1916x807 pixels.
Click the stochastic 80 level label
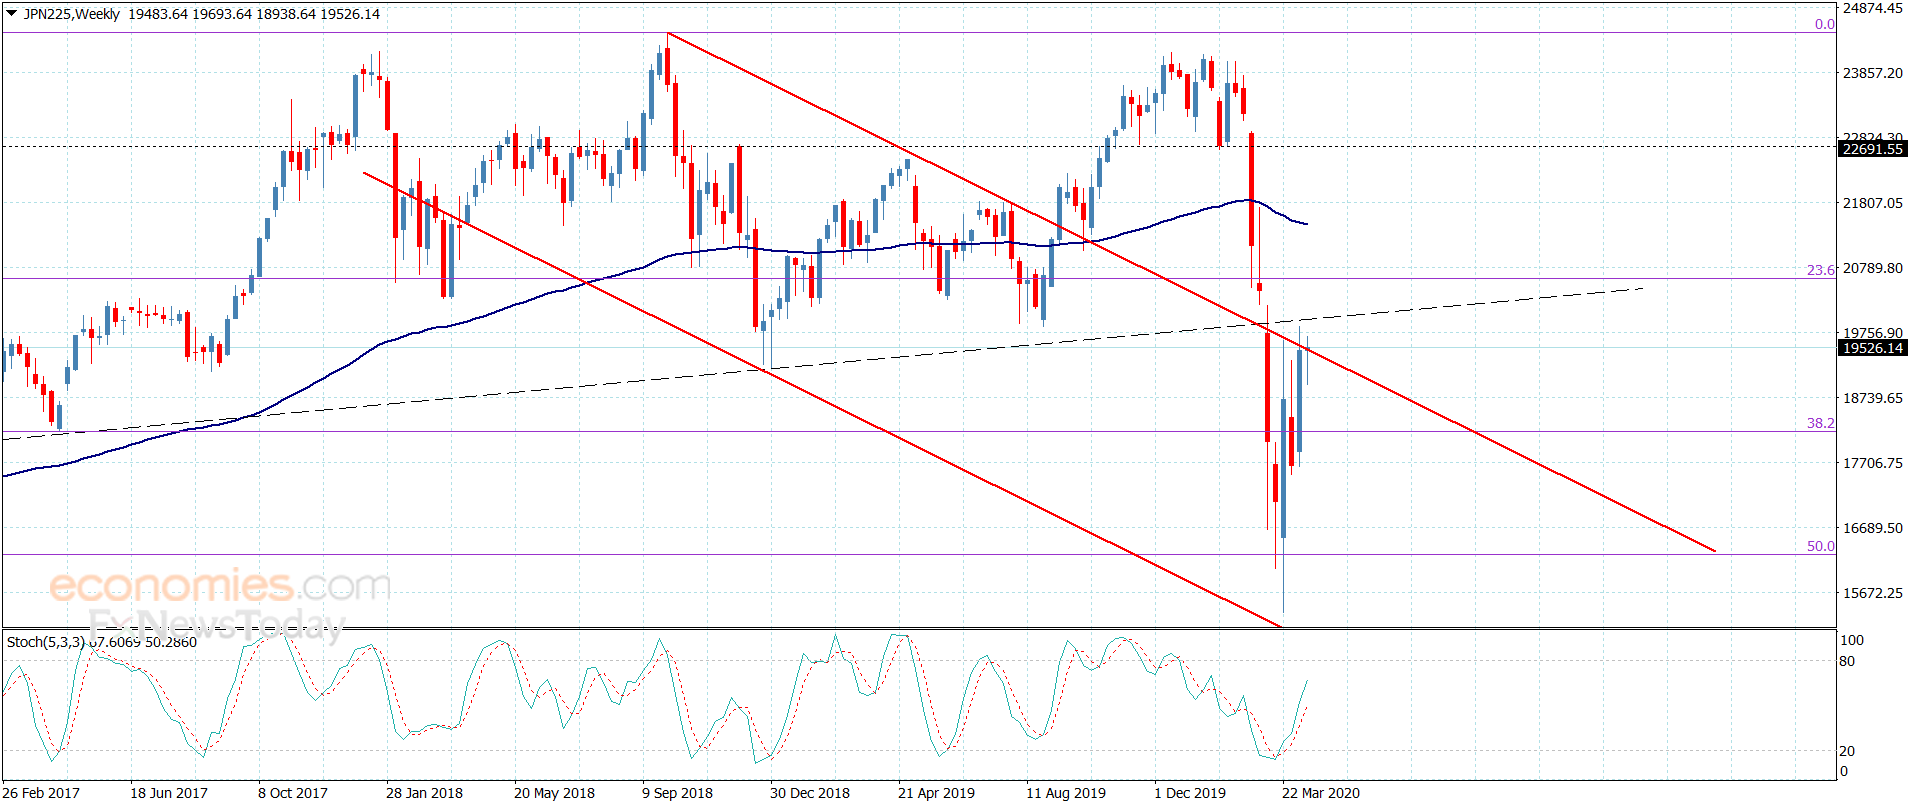[x=1847, y=661]
